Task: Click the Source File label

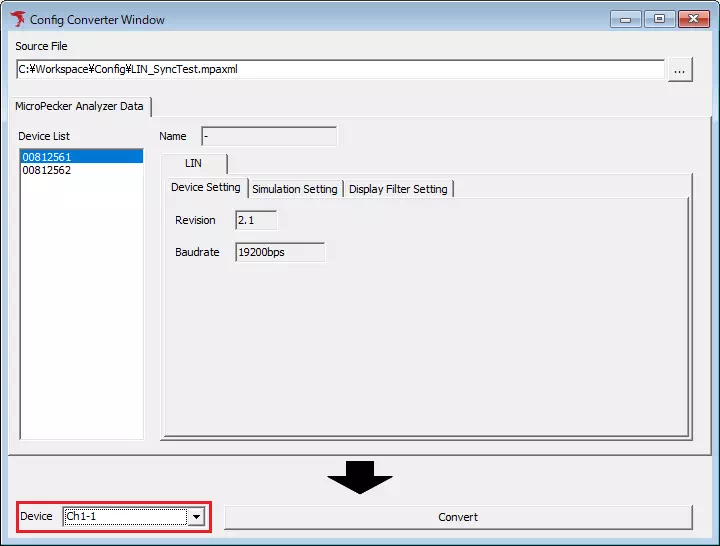Action: [x=41, y=46]
